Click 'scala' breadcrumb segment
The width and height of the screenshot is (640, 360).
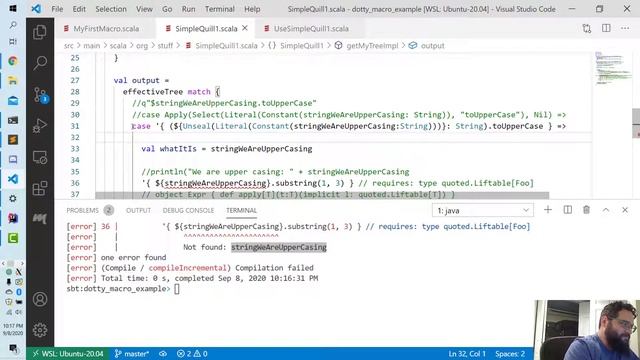(118, 46)
